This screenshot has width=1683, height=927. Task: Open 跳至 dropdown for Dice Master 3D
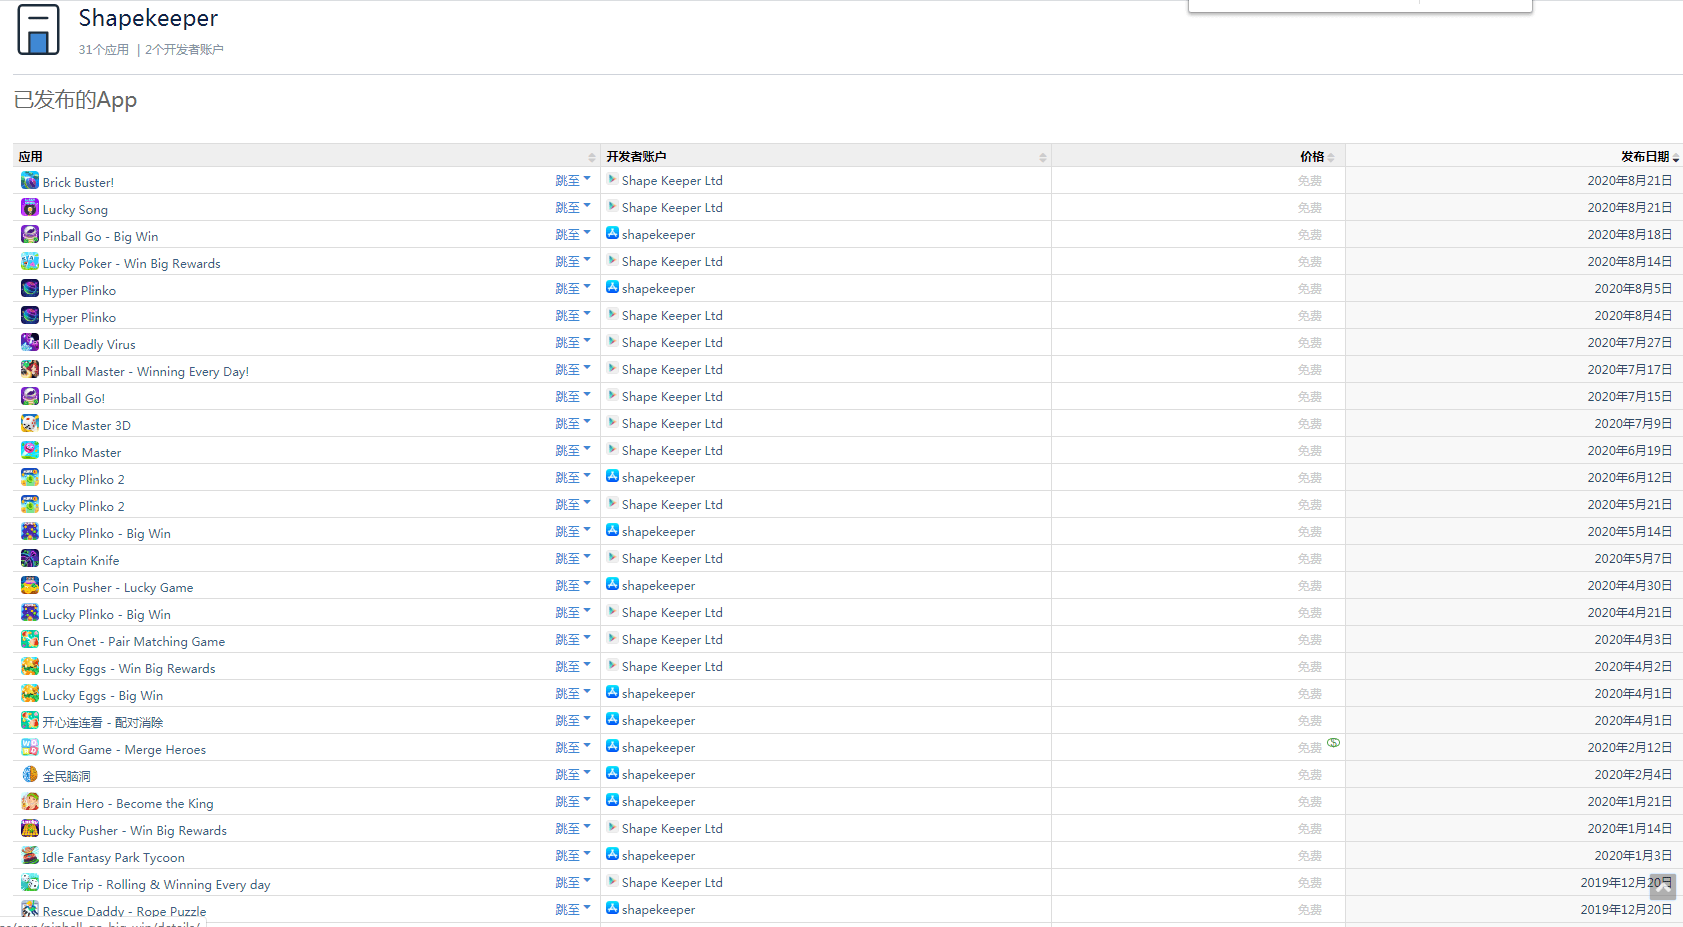pos(573,424)
